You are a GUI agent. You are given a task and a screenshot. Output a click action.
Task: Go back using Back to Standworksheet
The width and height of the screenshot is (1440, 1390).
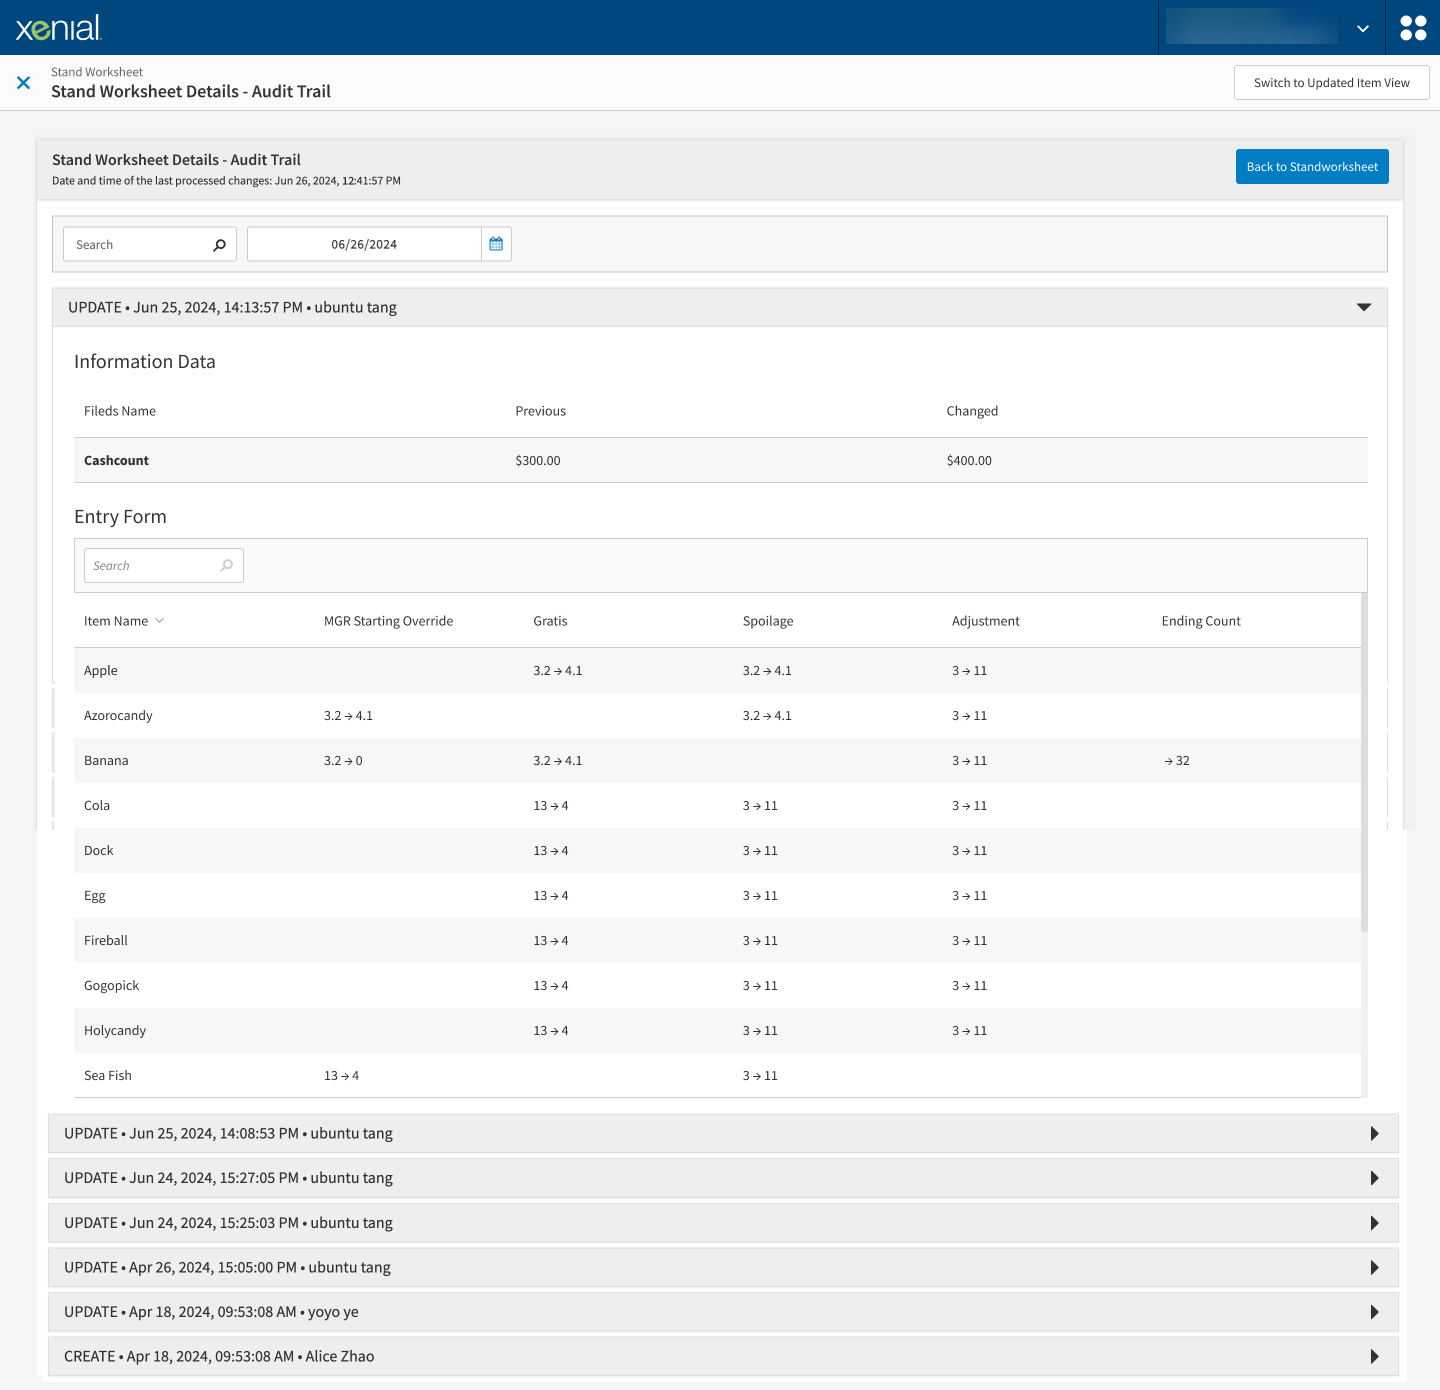[1311, 166]
